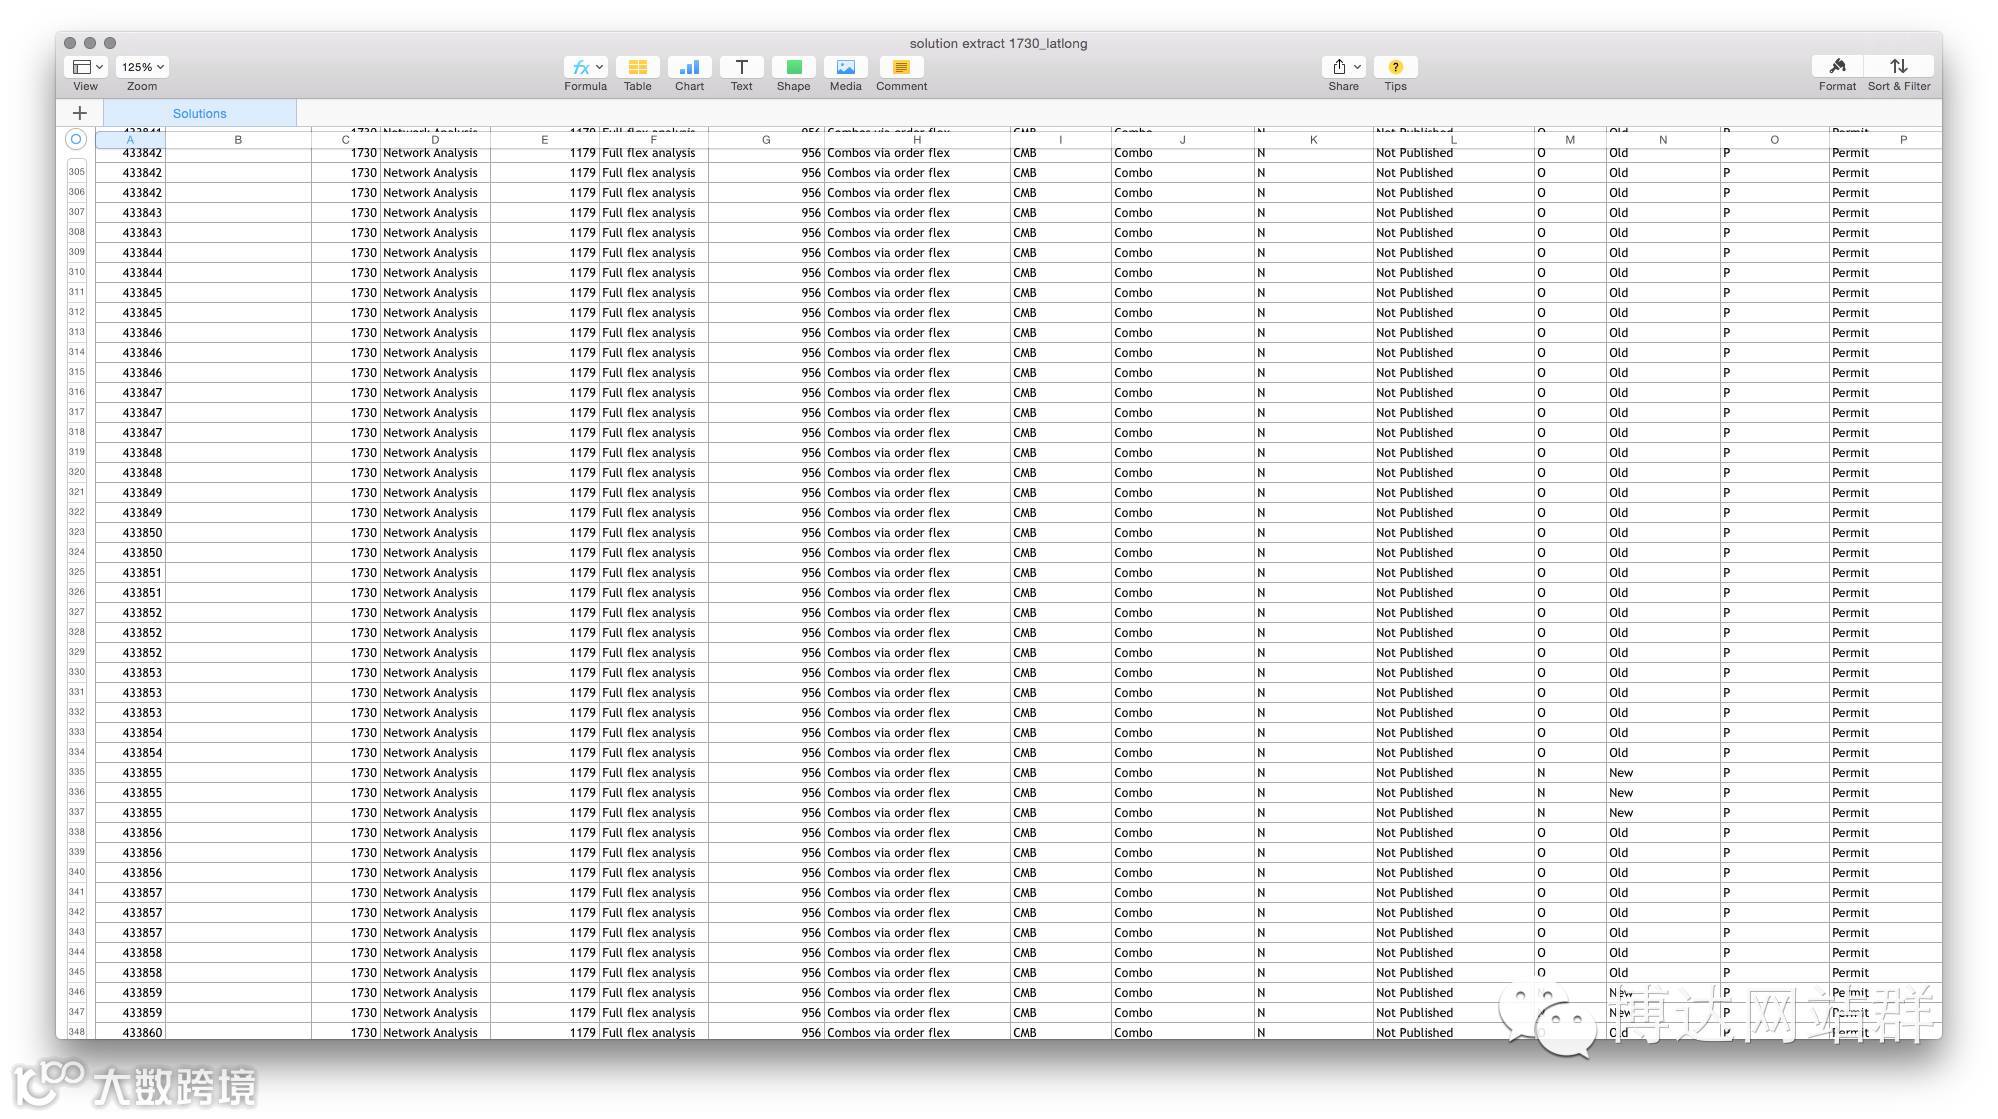Insert a new Table
1998x1119 pixels.
click(637, 67)
